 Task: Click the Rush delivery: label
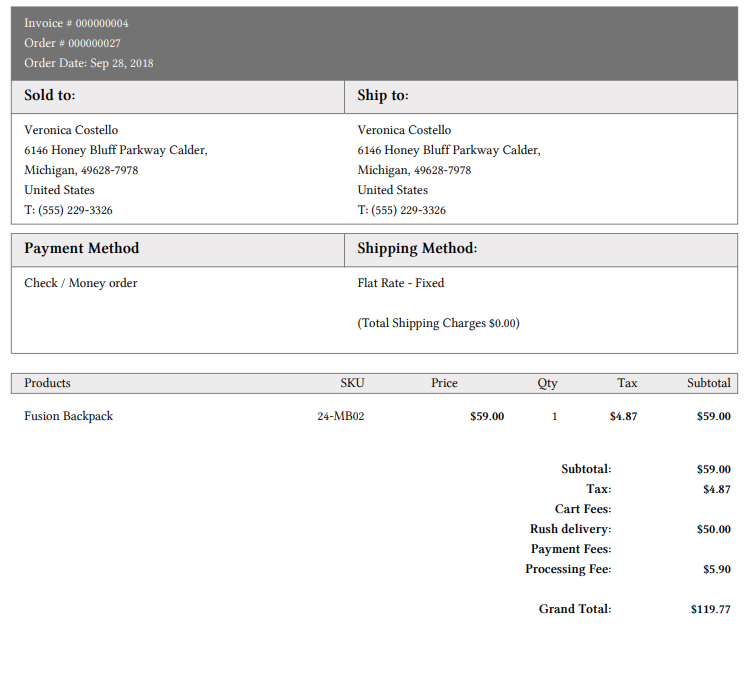click(570, 529)
